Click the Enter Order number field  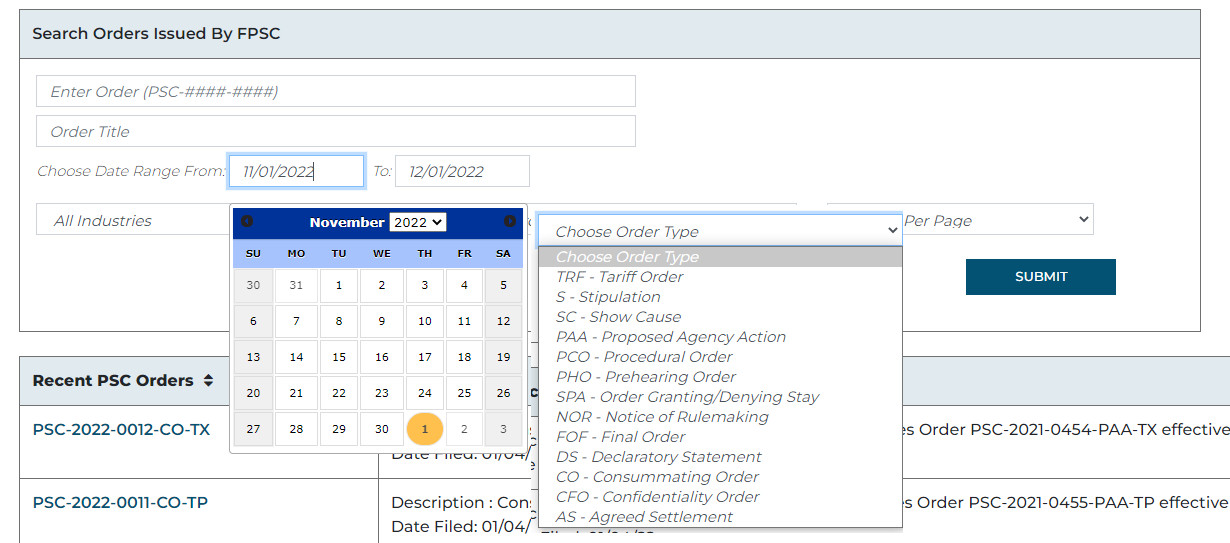click(336, 91)
